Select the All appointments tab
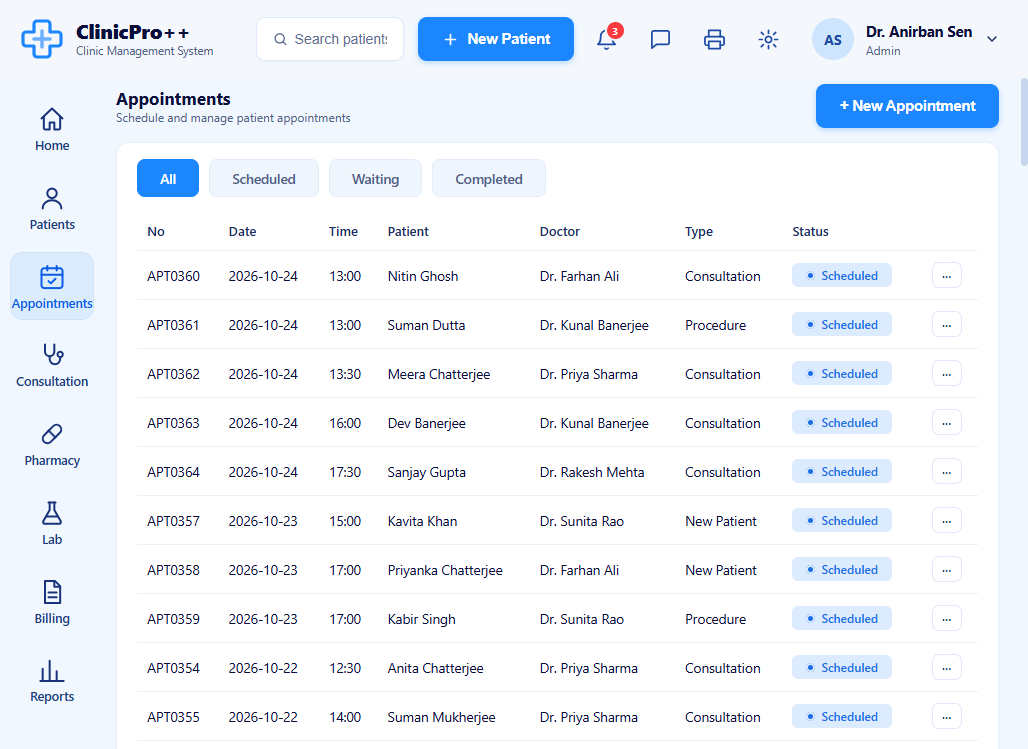Image resolution: width=1028 pixels, height=749 pixels. (168, 178)
